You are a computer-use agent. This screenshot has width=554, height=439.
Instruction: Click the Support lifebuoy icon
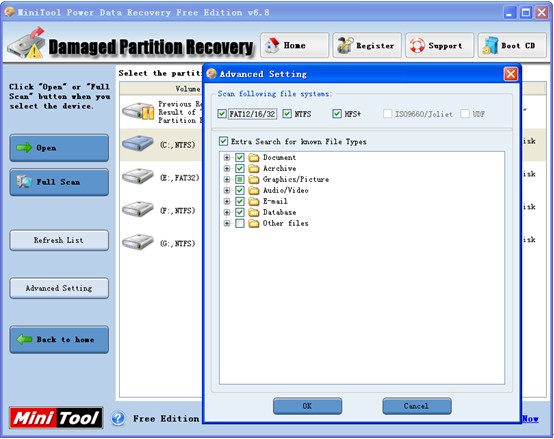[417, 46]
